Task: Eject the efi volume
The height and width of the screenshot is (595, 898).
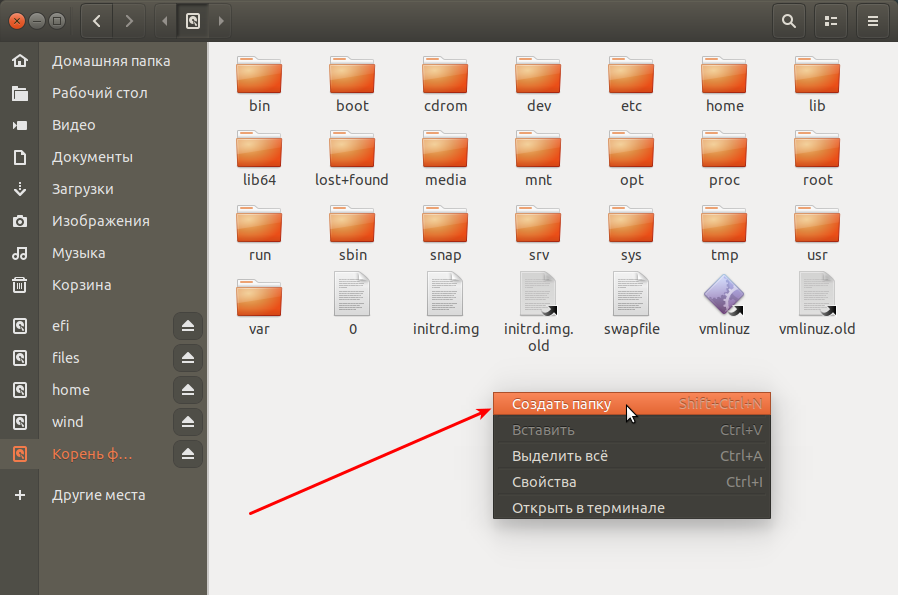Action: point(187,325)
